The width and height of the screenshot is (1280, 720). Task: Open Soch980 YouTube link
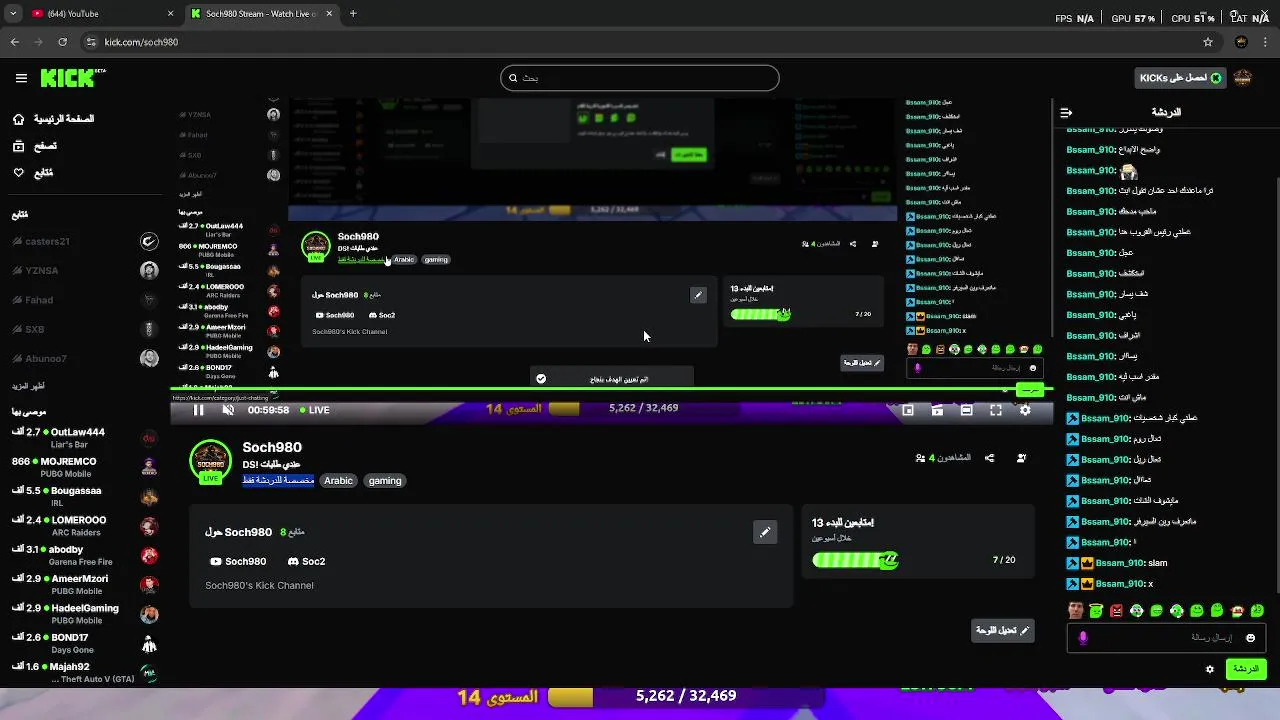click(238, 562)
